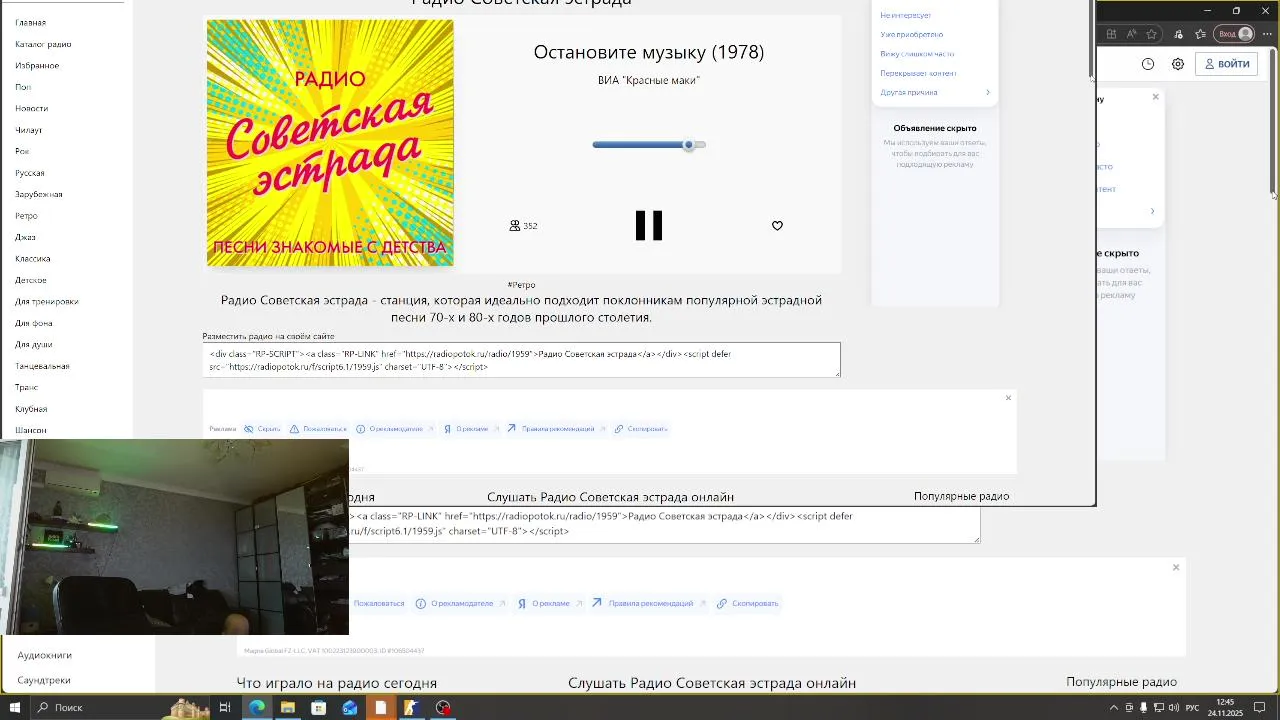The width and height of the screenshot is (1280, 720).
Task: Pause the radio with the pause button
Action: pyautogui.click(x=649, y=225)
